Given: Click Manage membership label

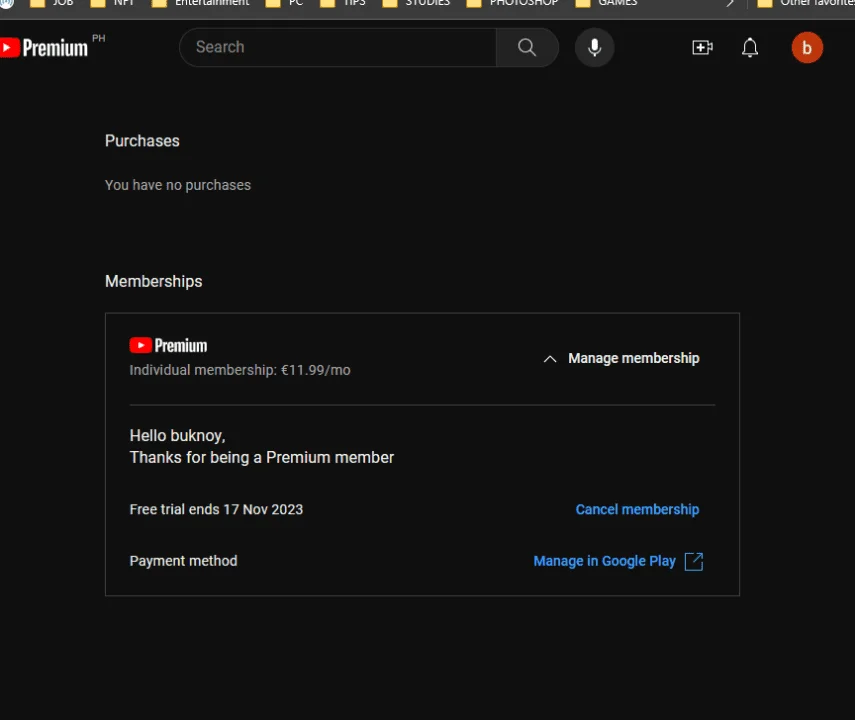Looking at the screenshot, I should coord(634,358).
